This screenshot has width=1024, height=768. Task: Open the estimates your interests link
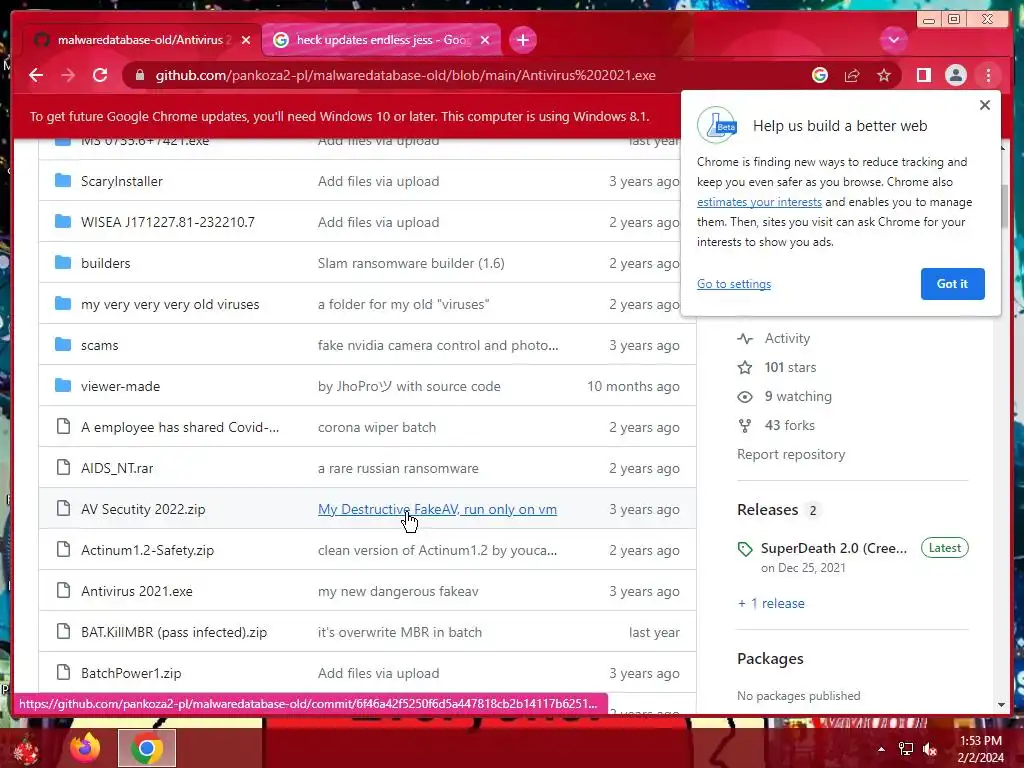[x=759, y=202]
